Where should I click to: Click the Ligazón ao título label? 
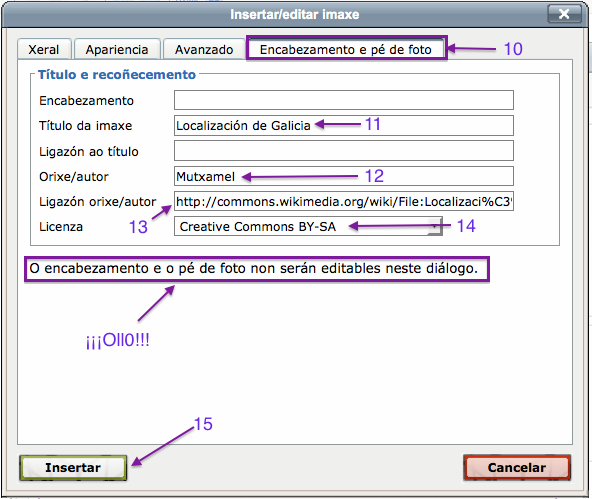tap(89, 151)
